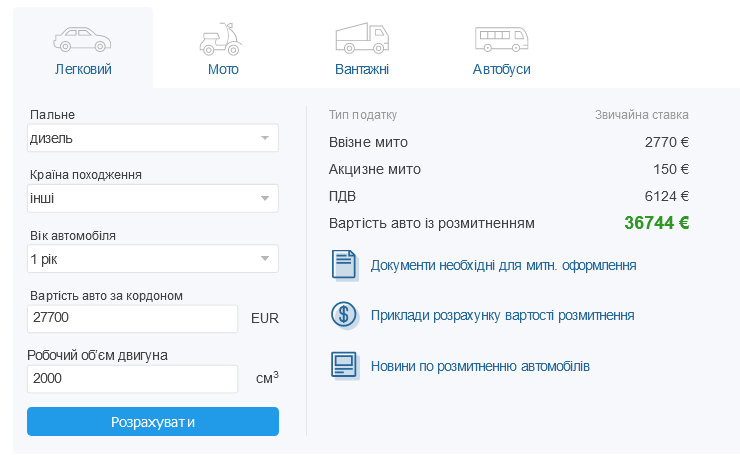The image size is (740, 455).
Task: Open Новини по розмитненню автомобілів link
Action: [480, 366]
